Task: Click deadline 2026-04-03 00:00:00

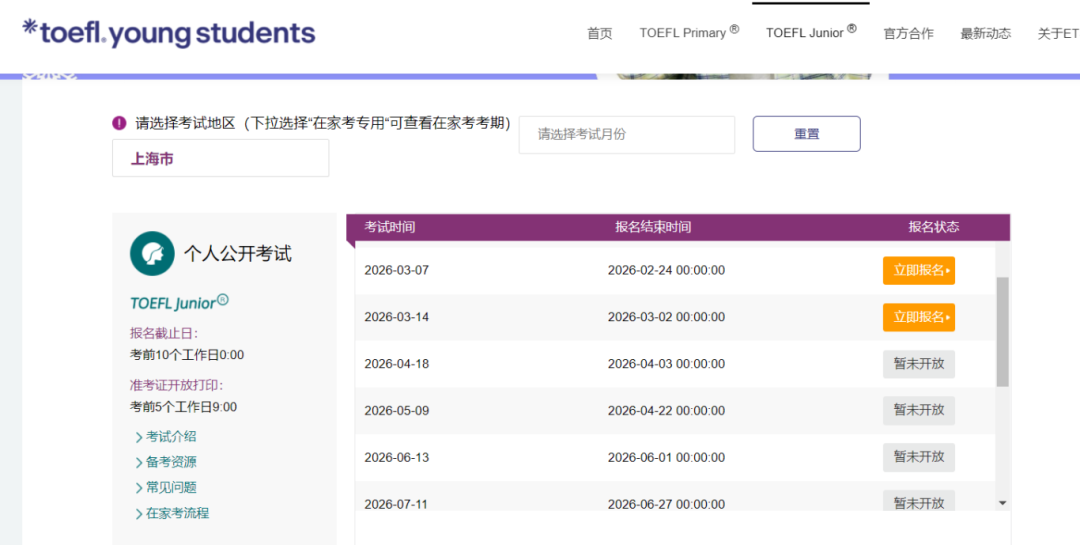Action: (666, 364)
